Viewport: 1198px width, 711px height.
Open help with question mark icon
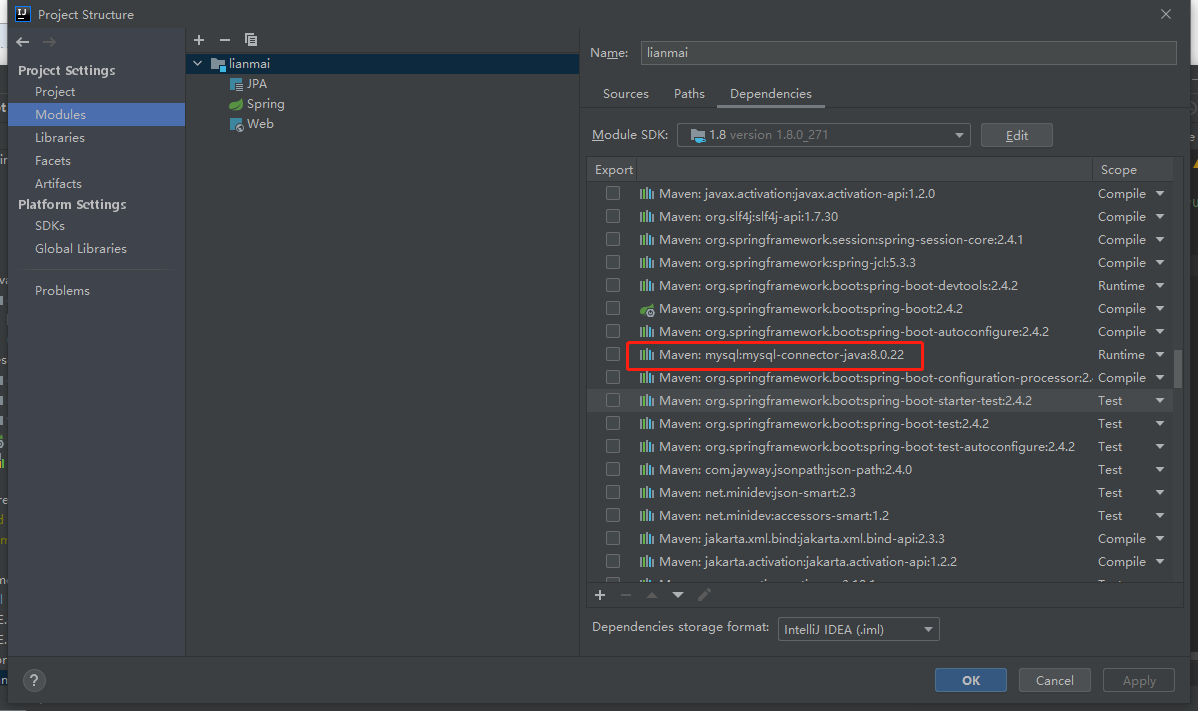tap(34, 680)
